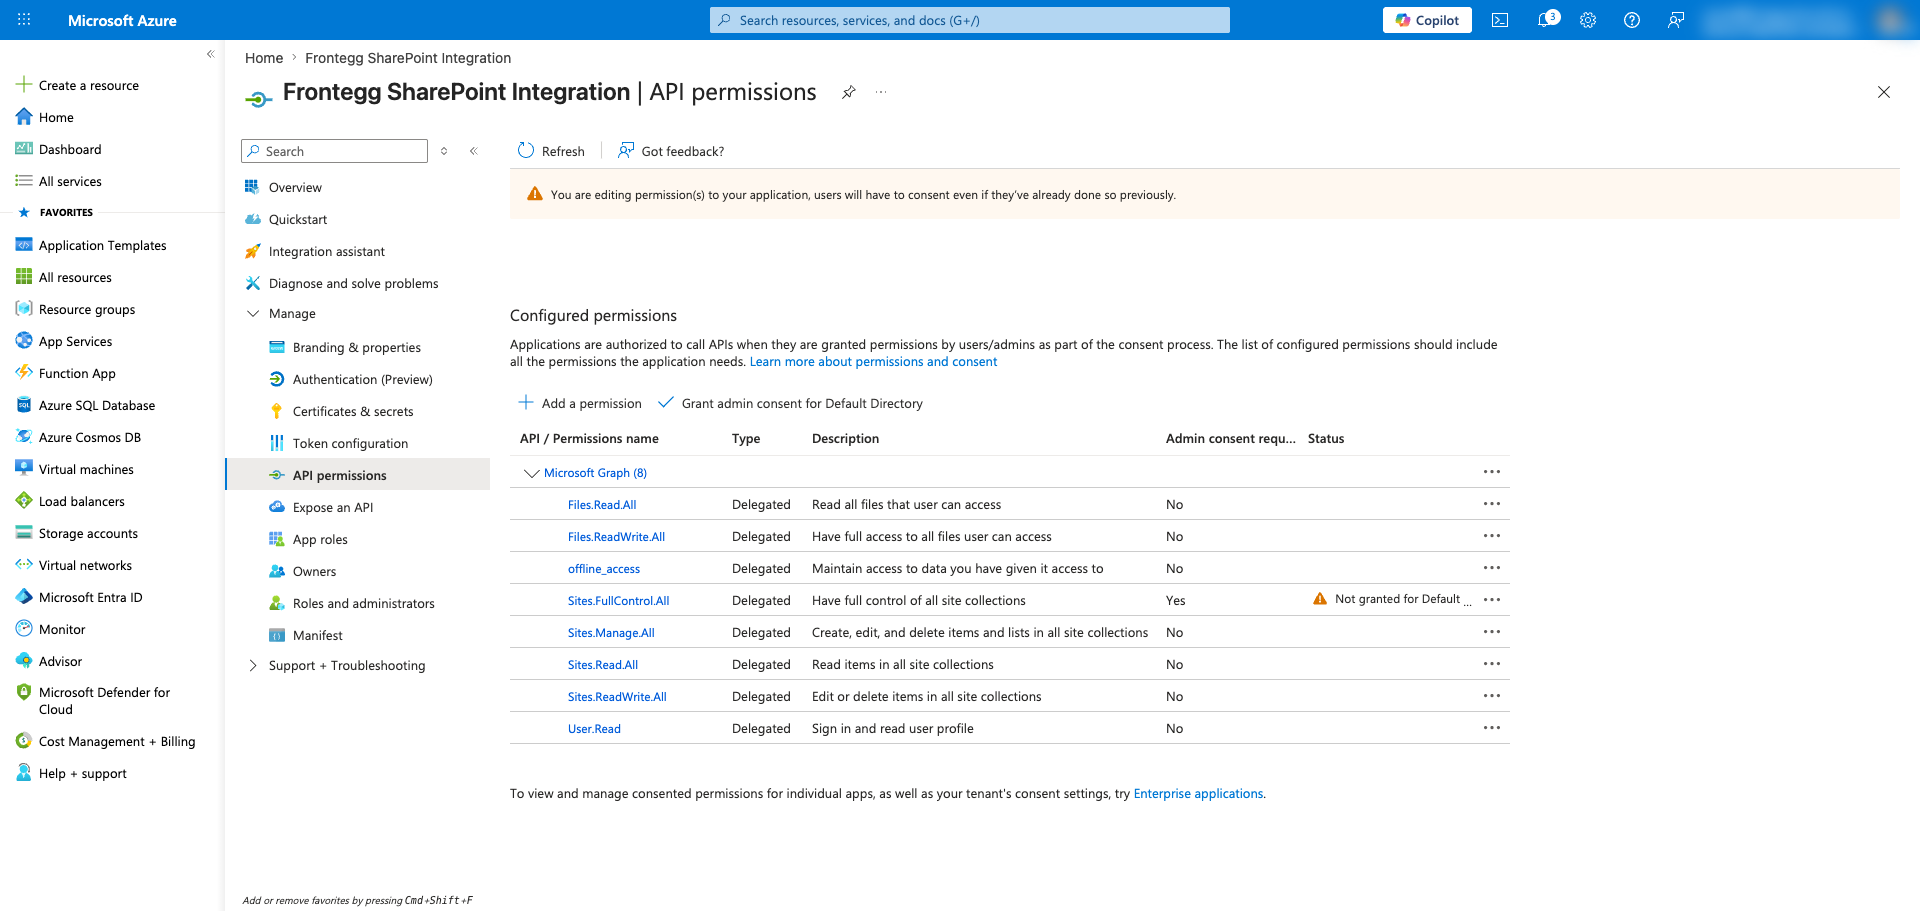Launch Copilot
Screen dimensions: 1920x911
tap(1427, 20)
